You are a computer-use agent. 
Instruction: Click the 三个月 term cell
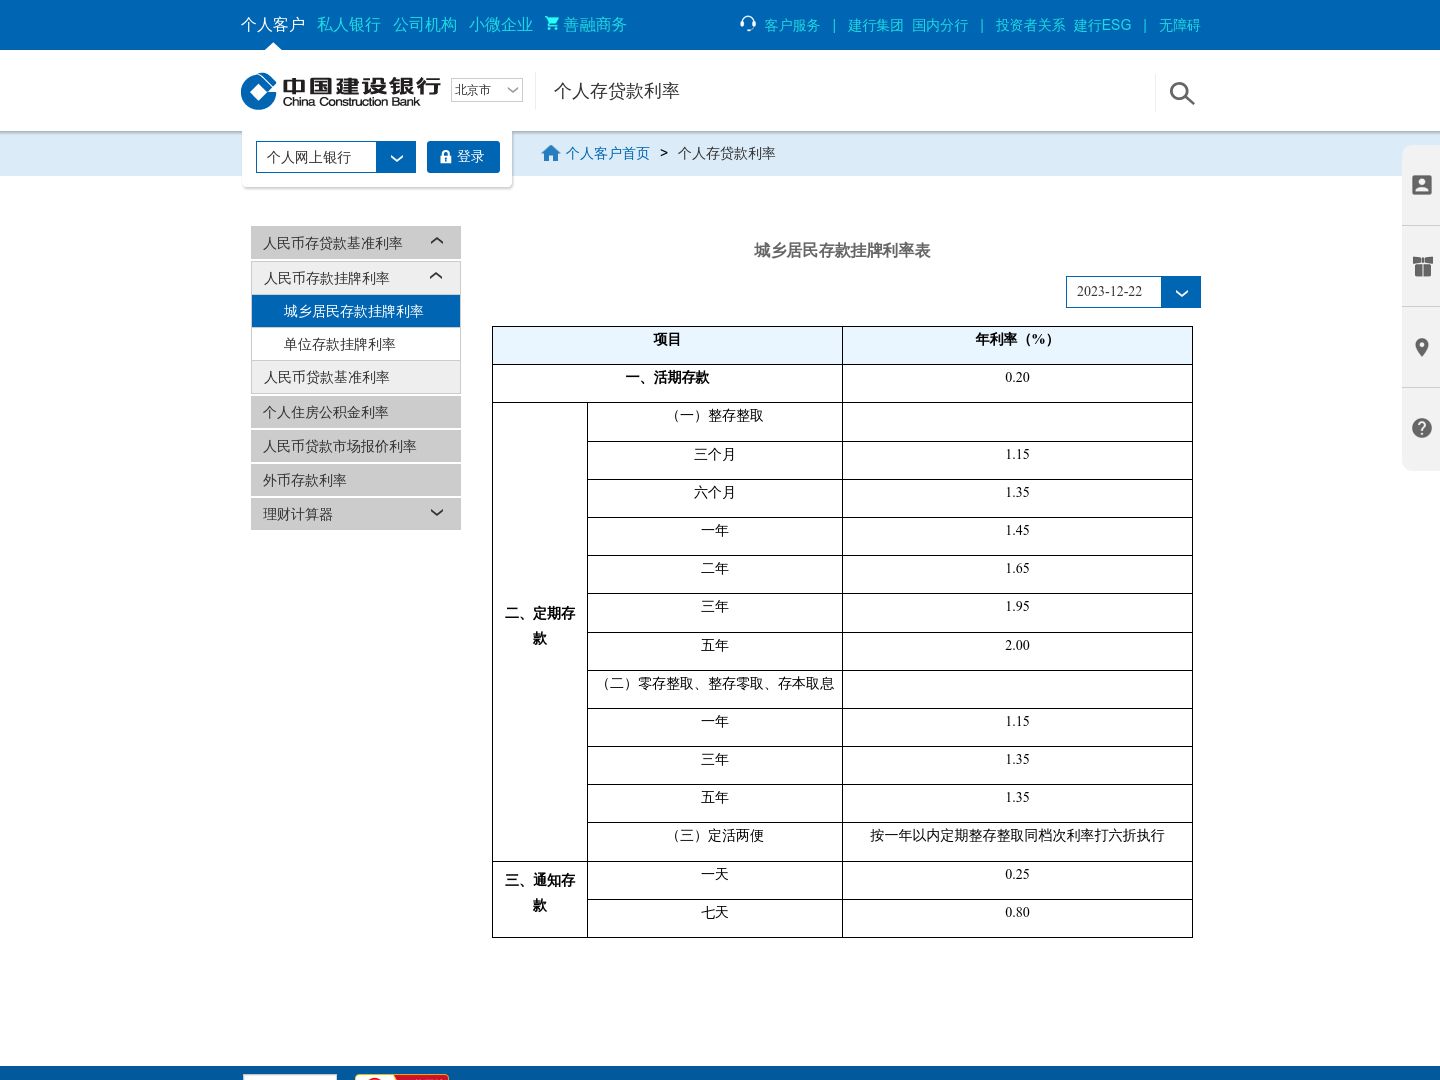[x=715, y=460]
